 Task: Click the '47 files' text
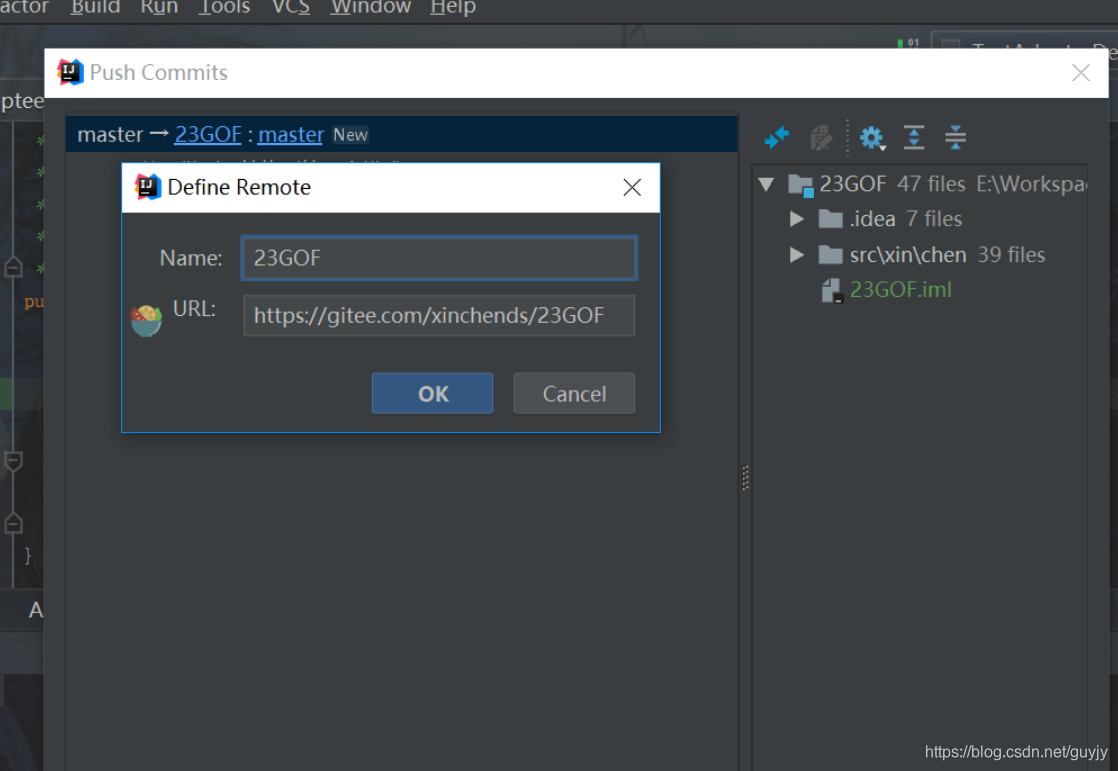pos(931,184)
